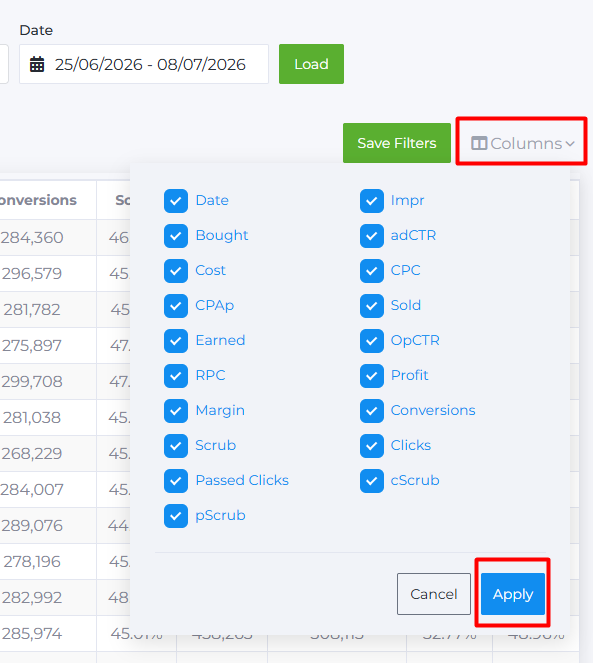Select the conversions value 281,038

(x=32, y=417)
